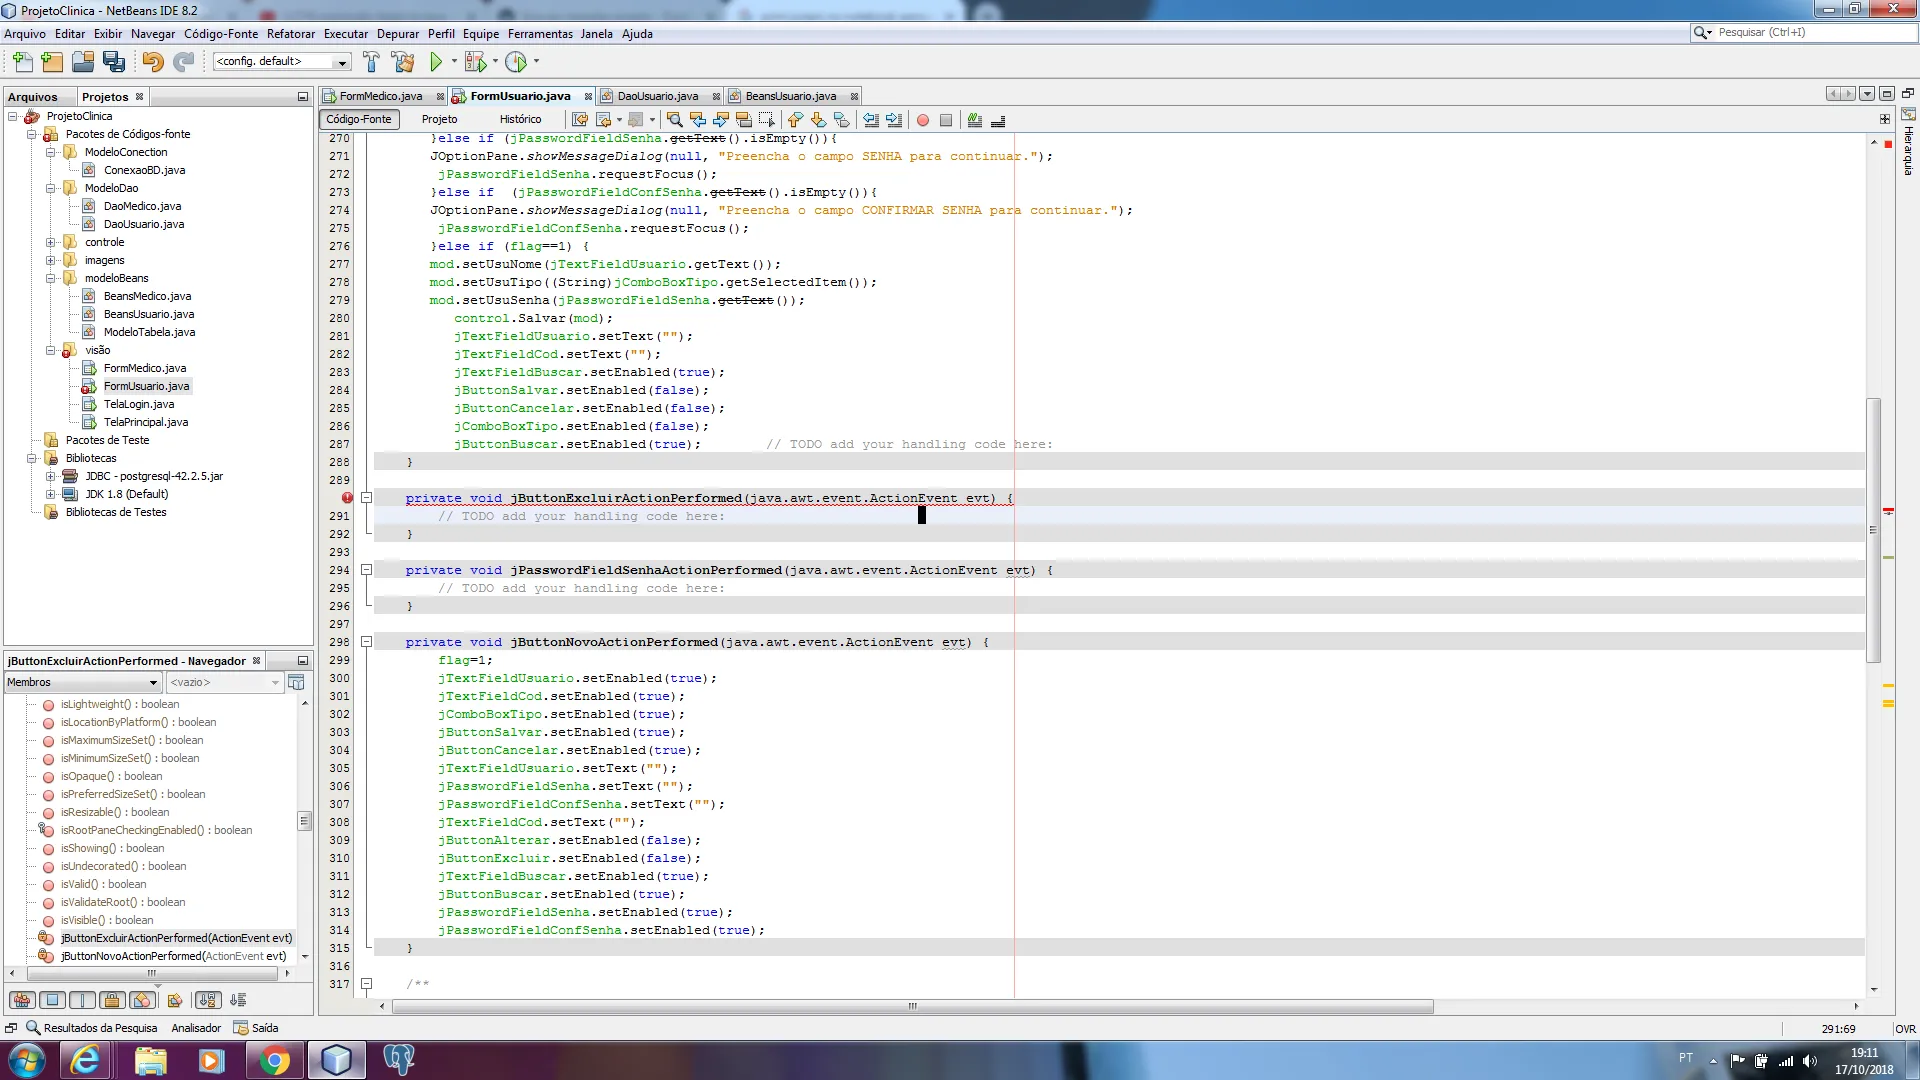Click the Save All icon
Screen dimensions: 1920x1080
(x=114, y=62)
